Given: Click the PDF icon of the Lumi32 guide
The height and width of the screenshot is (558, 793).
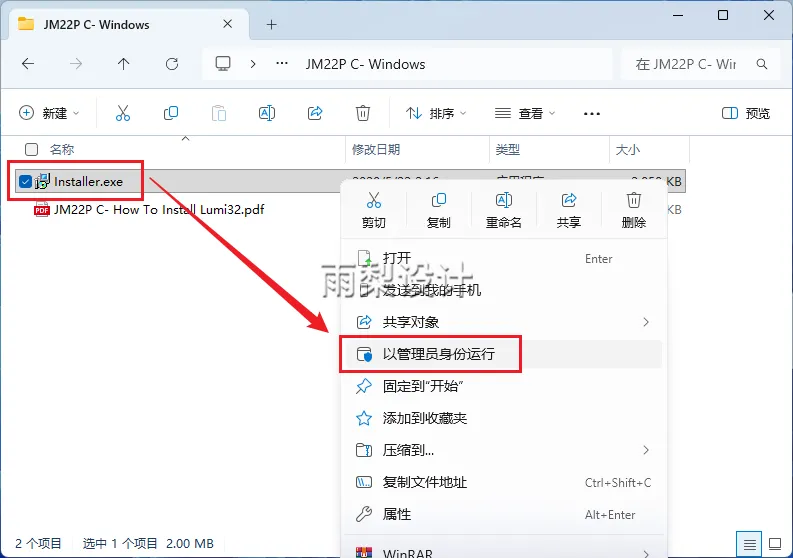Looking at the screenshot, I should [x=41, y=209].
